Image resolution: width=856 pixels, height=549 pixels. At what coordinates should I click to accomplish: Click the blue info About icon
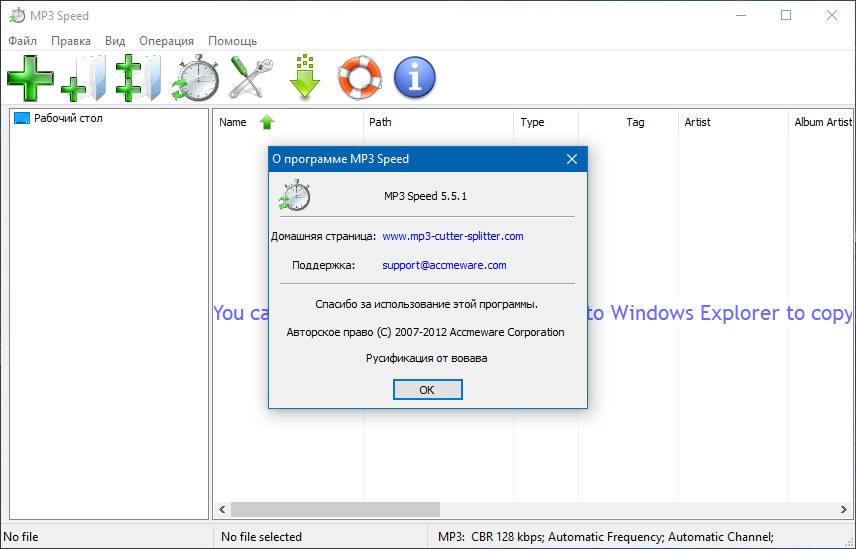pos(415,78)
